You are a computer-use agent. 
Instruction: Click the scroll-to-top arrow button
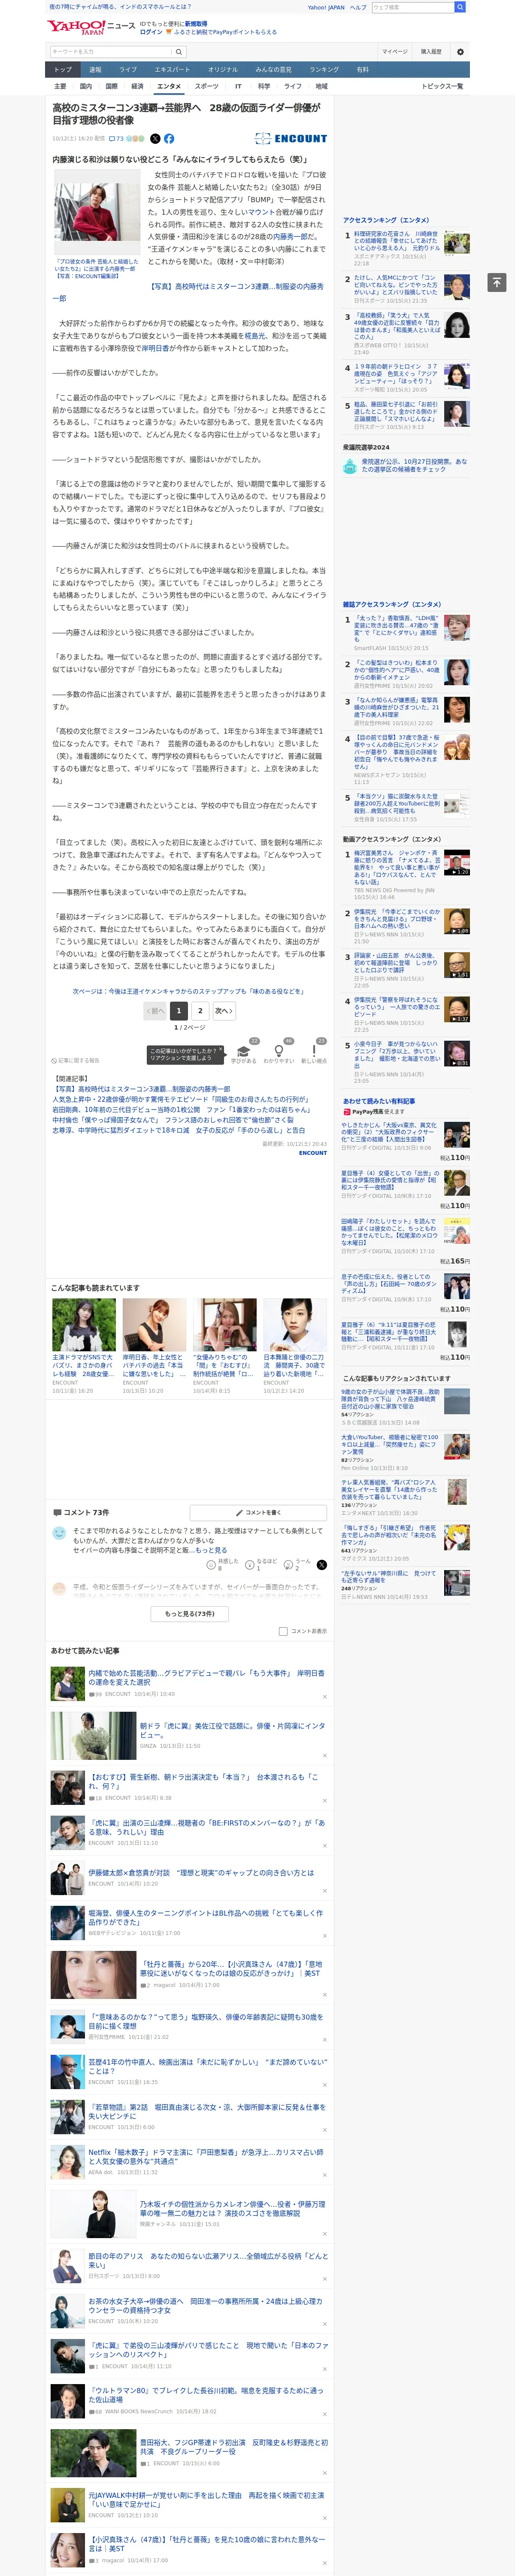pos(497,283)
